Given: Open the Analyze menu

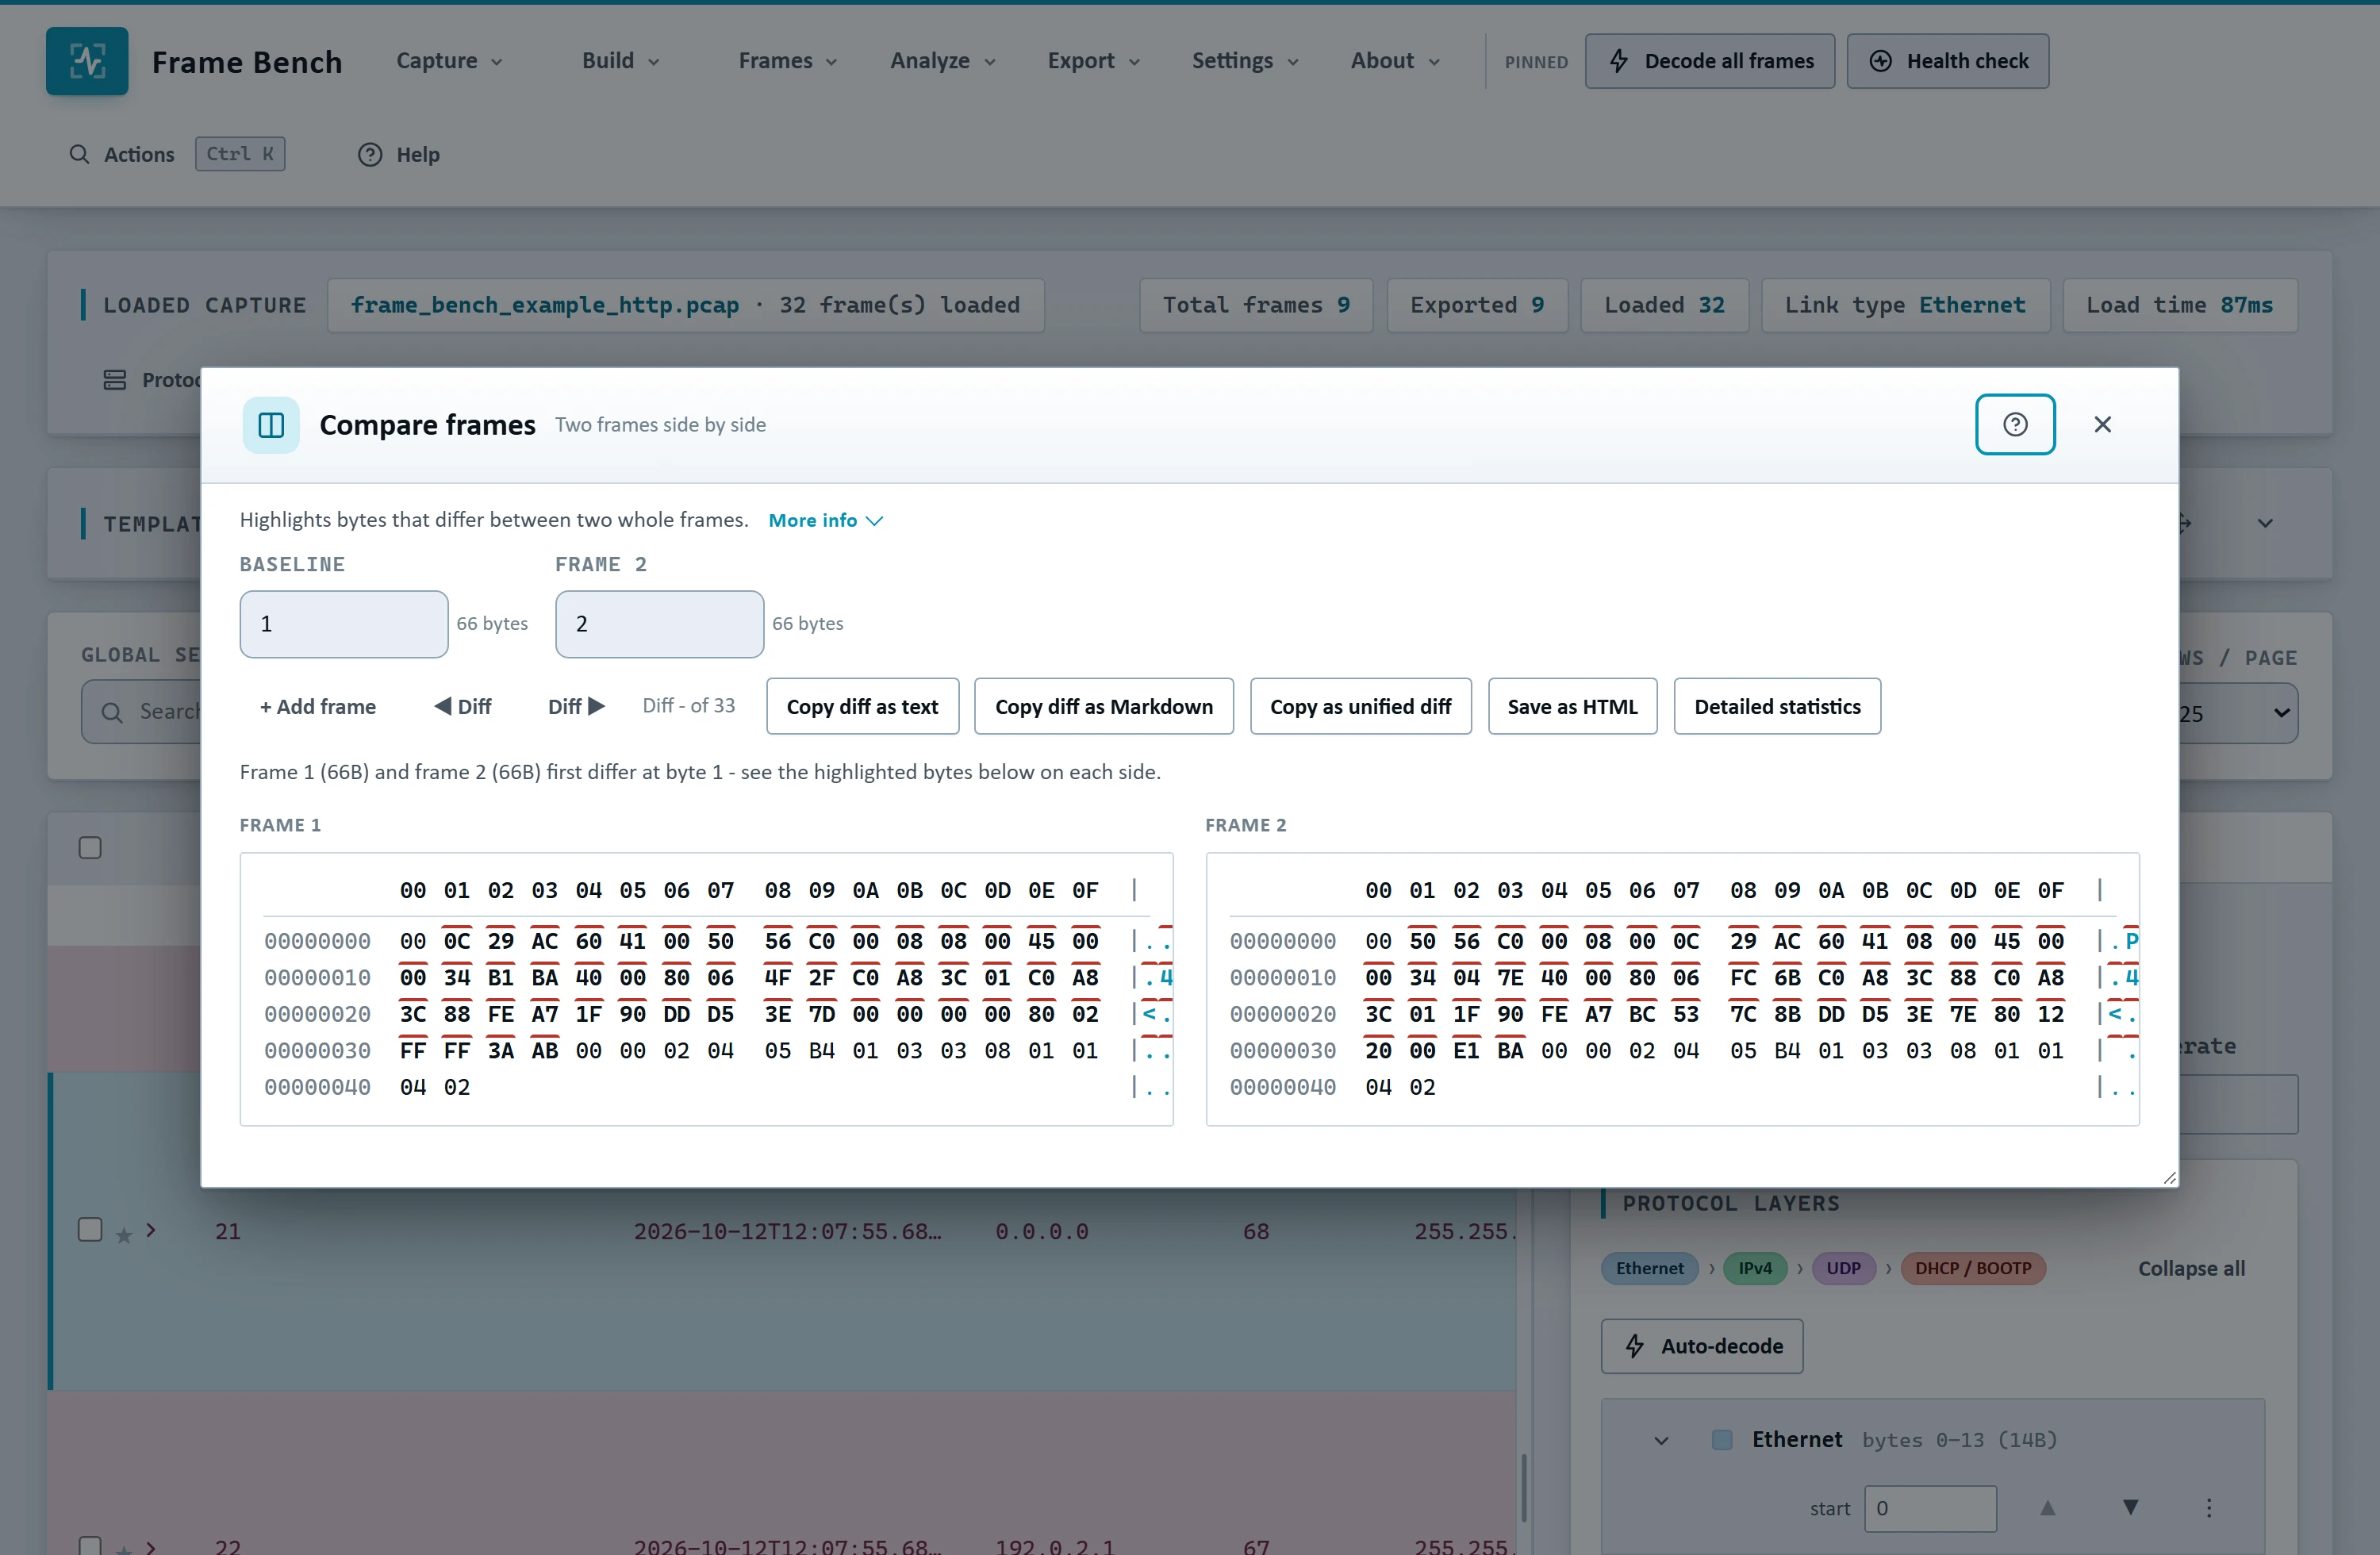Looking at the screenshot, I should [x=942, y=61].
